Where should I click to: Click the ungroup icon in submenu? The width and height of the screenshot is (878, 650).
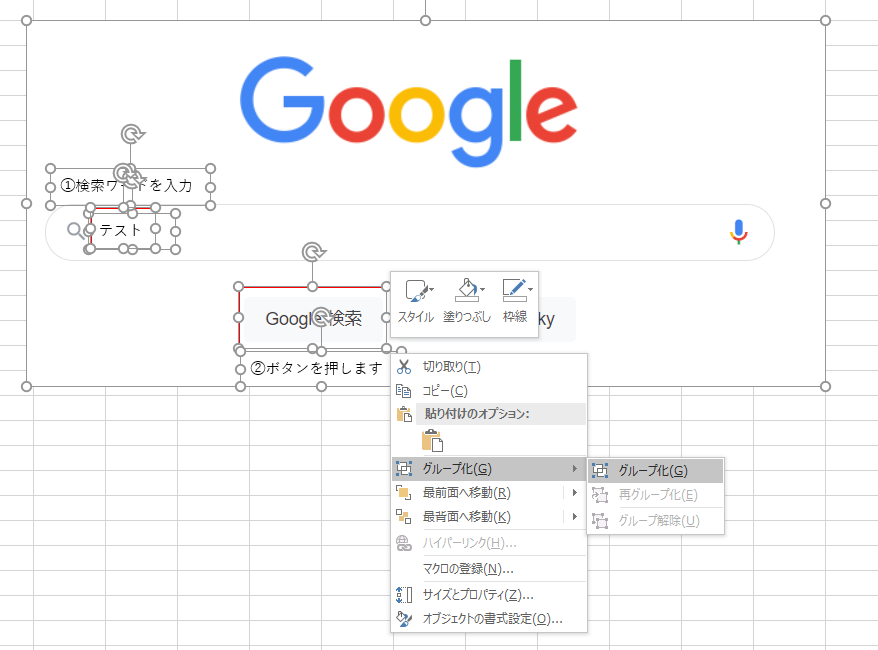point(600,521)
